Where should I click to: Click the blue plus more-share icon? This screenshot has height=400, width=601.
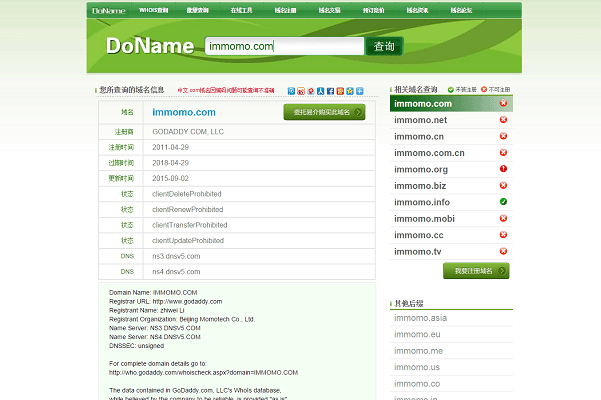click(360, 91)
